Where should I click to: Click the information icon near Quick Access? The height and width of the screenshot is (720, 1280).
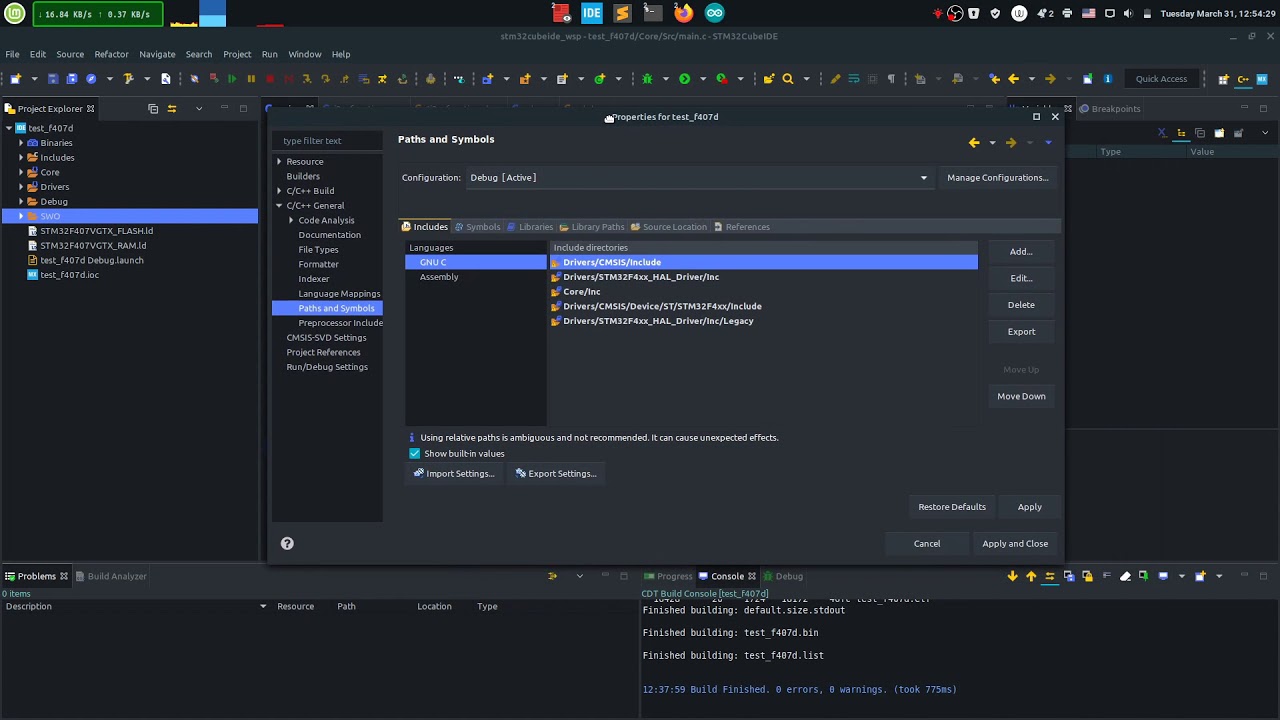[1107, 79]
